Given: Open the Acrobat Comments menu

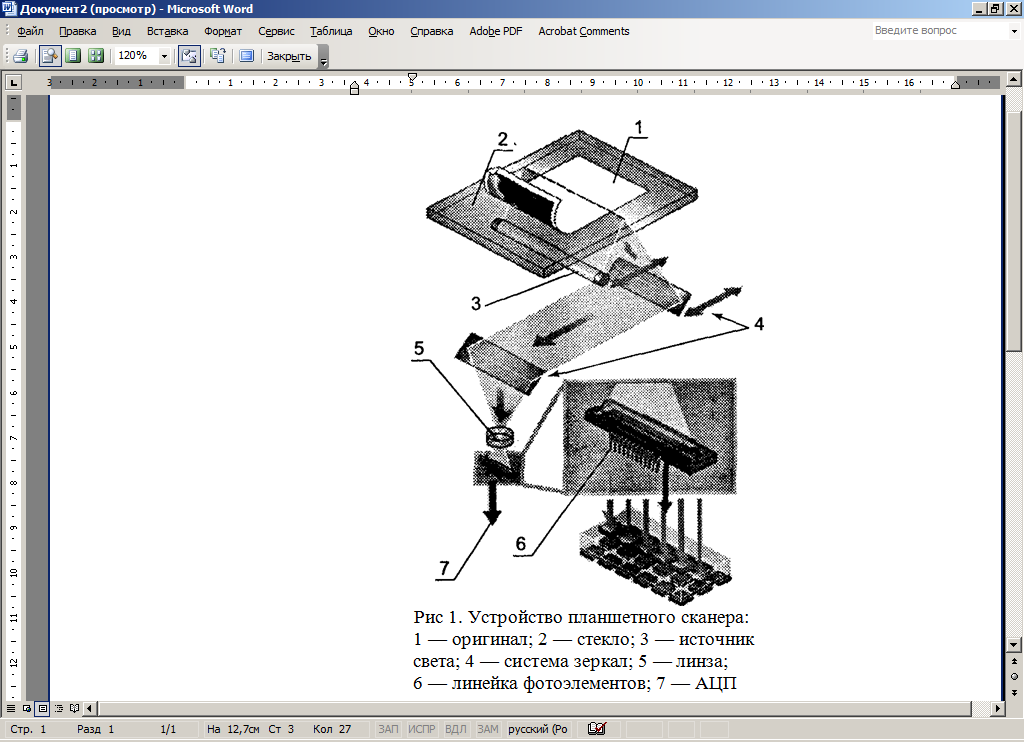Looking at the screenshot, I should click(584, 31).
